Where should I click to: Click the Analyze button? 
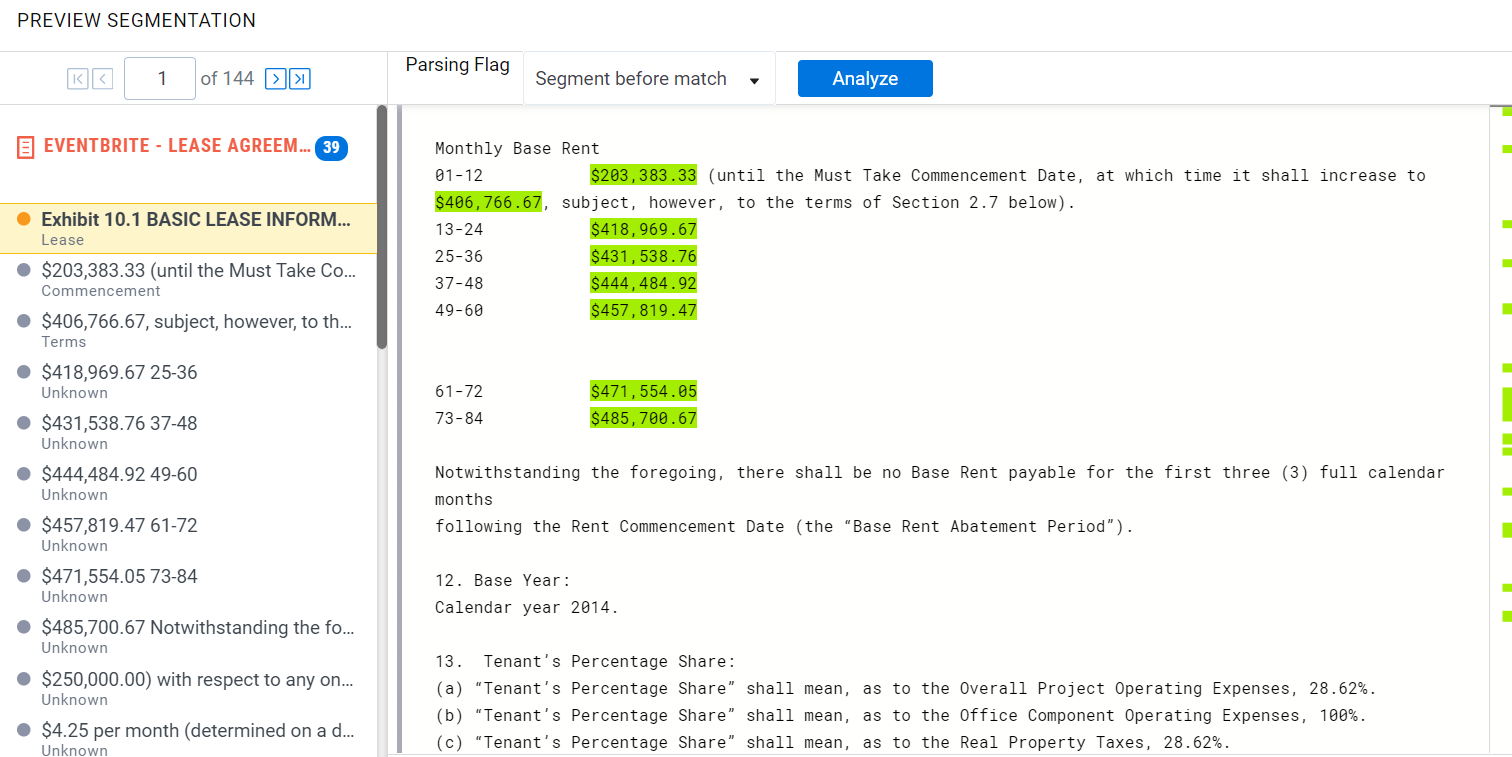(x=865, y=79)
